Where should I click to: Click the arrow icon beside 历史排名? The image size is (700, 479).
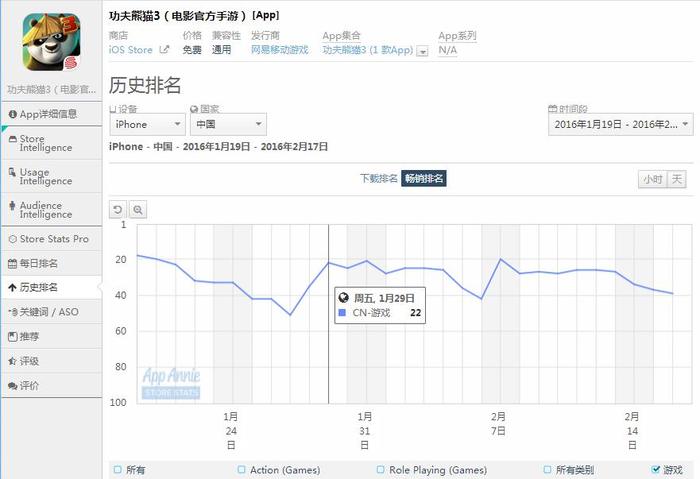pos(12,288)
